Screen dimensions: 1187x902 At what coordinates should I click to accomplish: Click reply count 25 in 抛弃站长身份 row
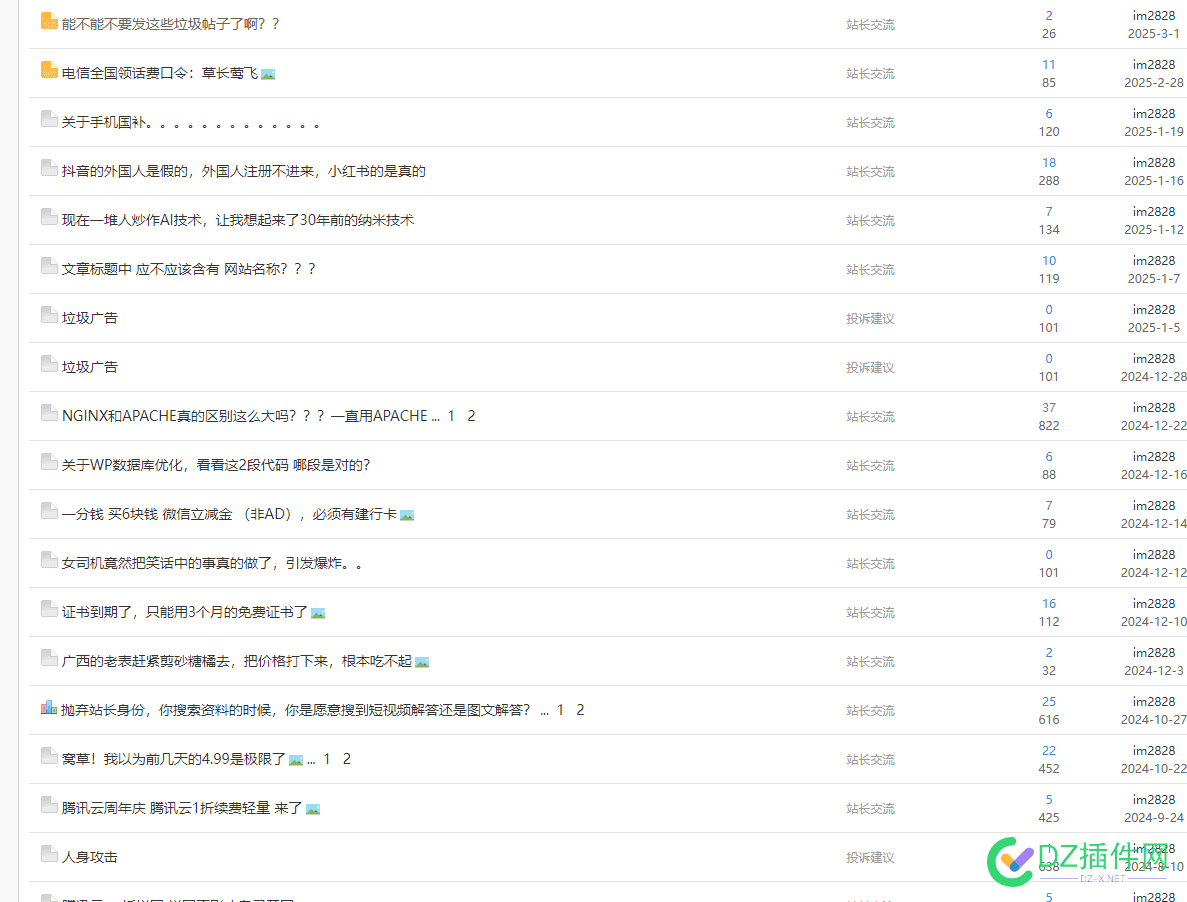(1048, 701)
